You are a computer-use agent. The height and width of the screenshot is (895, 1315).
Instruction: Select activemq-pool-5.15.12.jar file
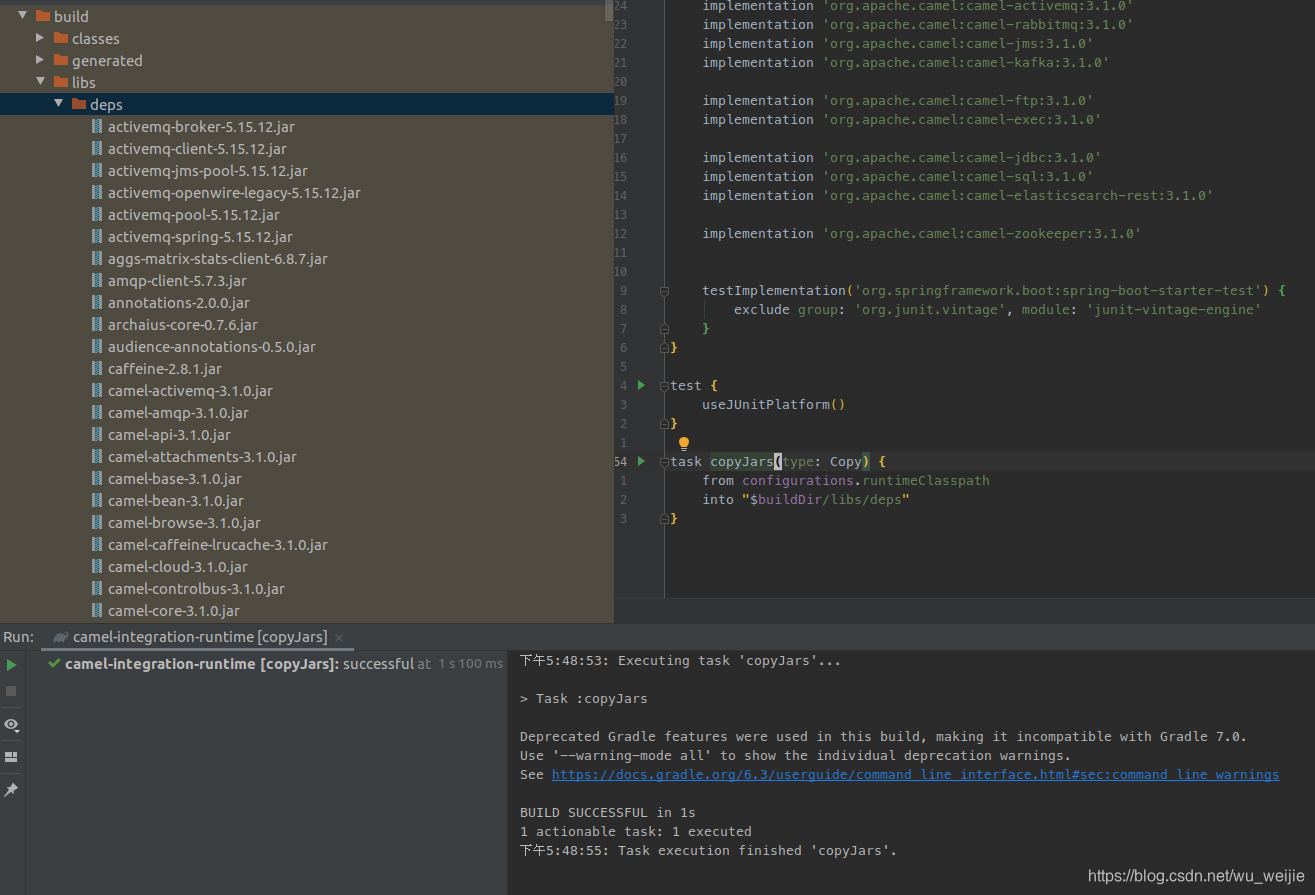[194, 215]
